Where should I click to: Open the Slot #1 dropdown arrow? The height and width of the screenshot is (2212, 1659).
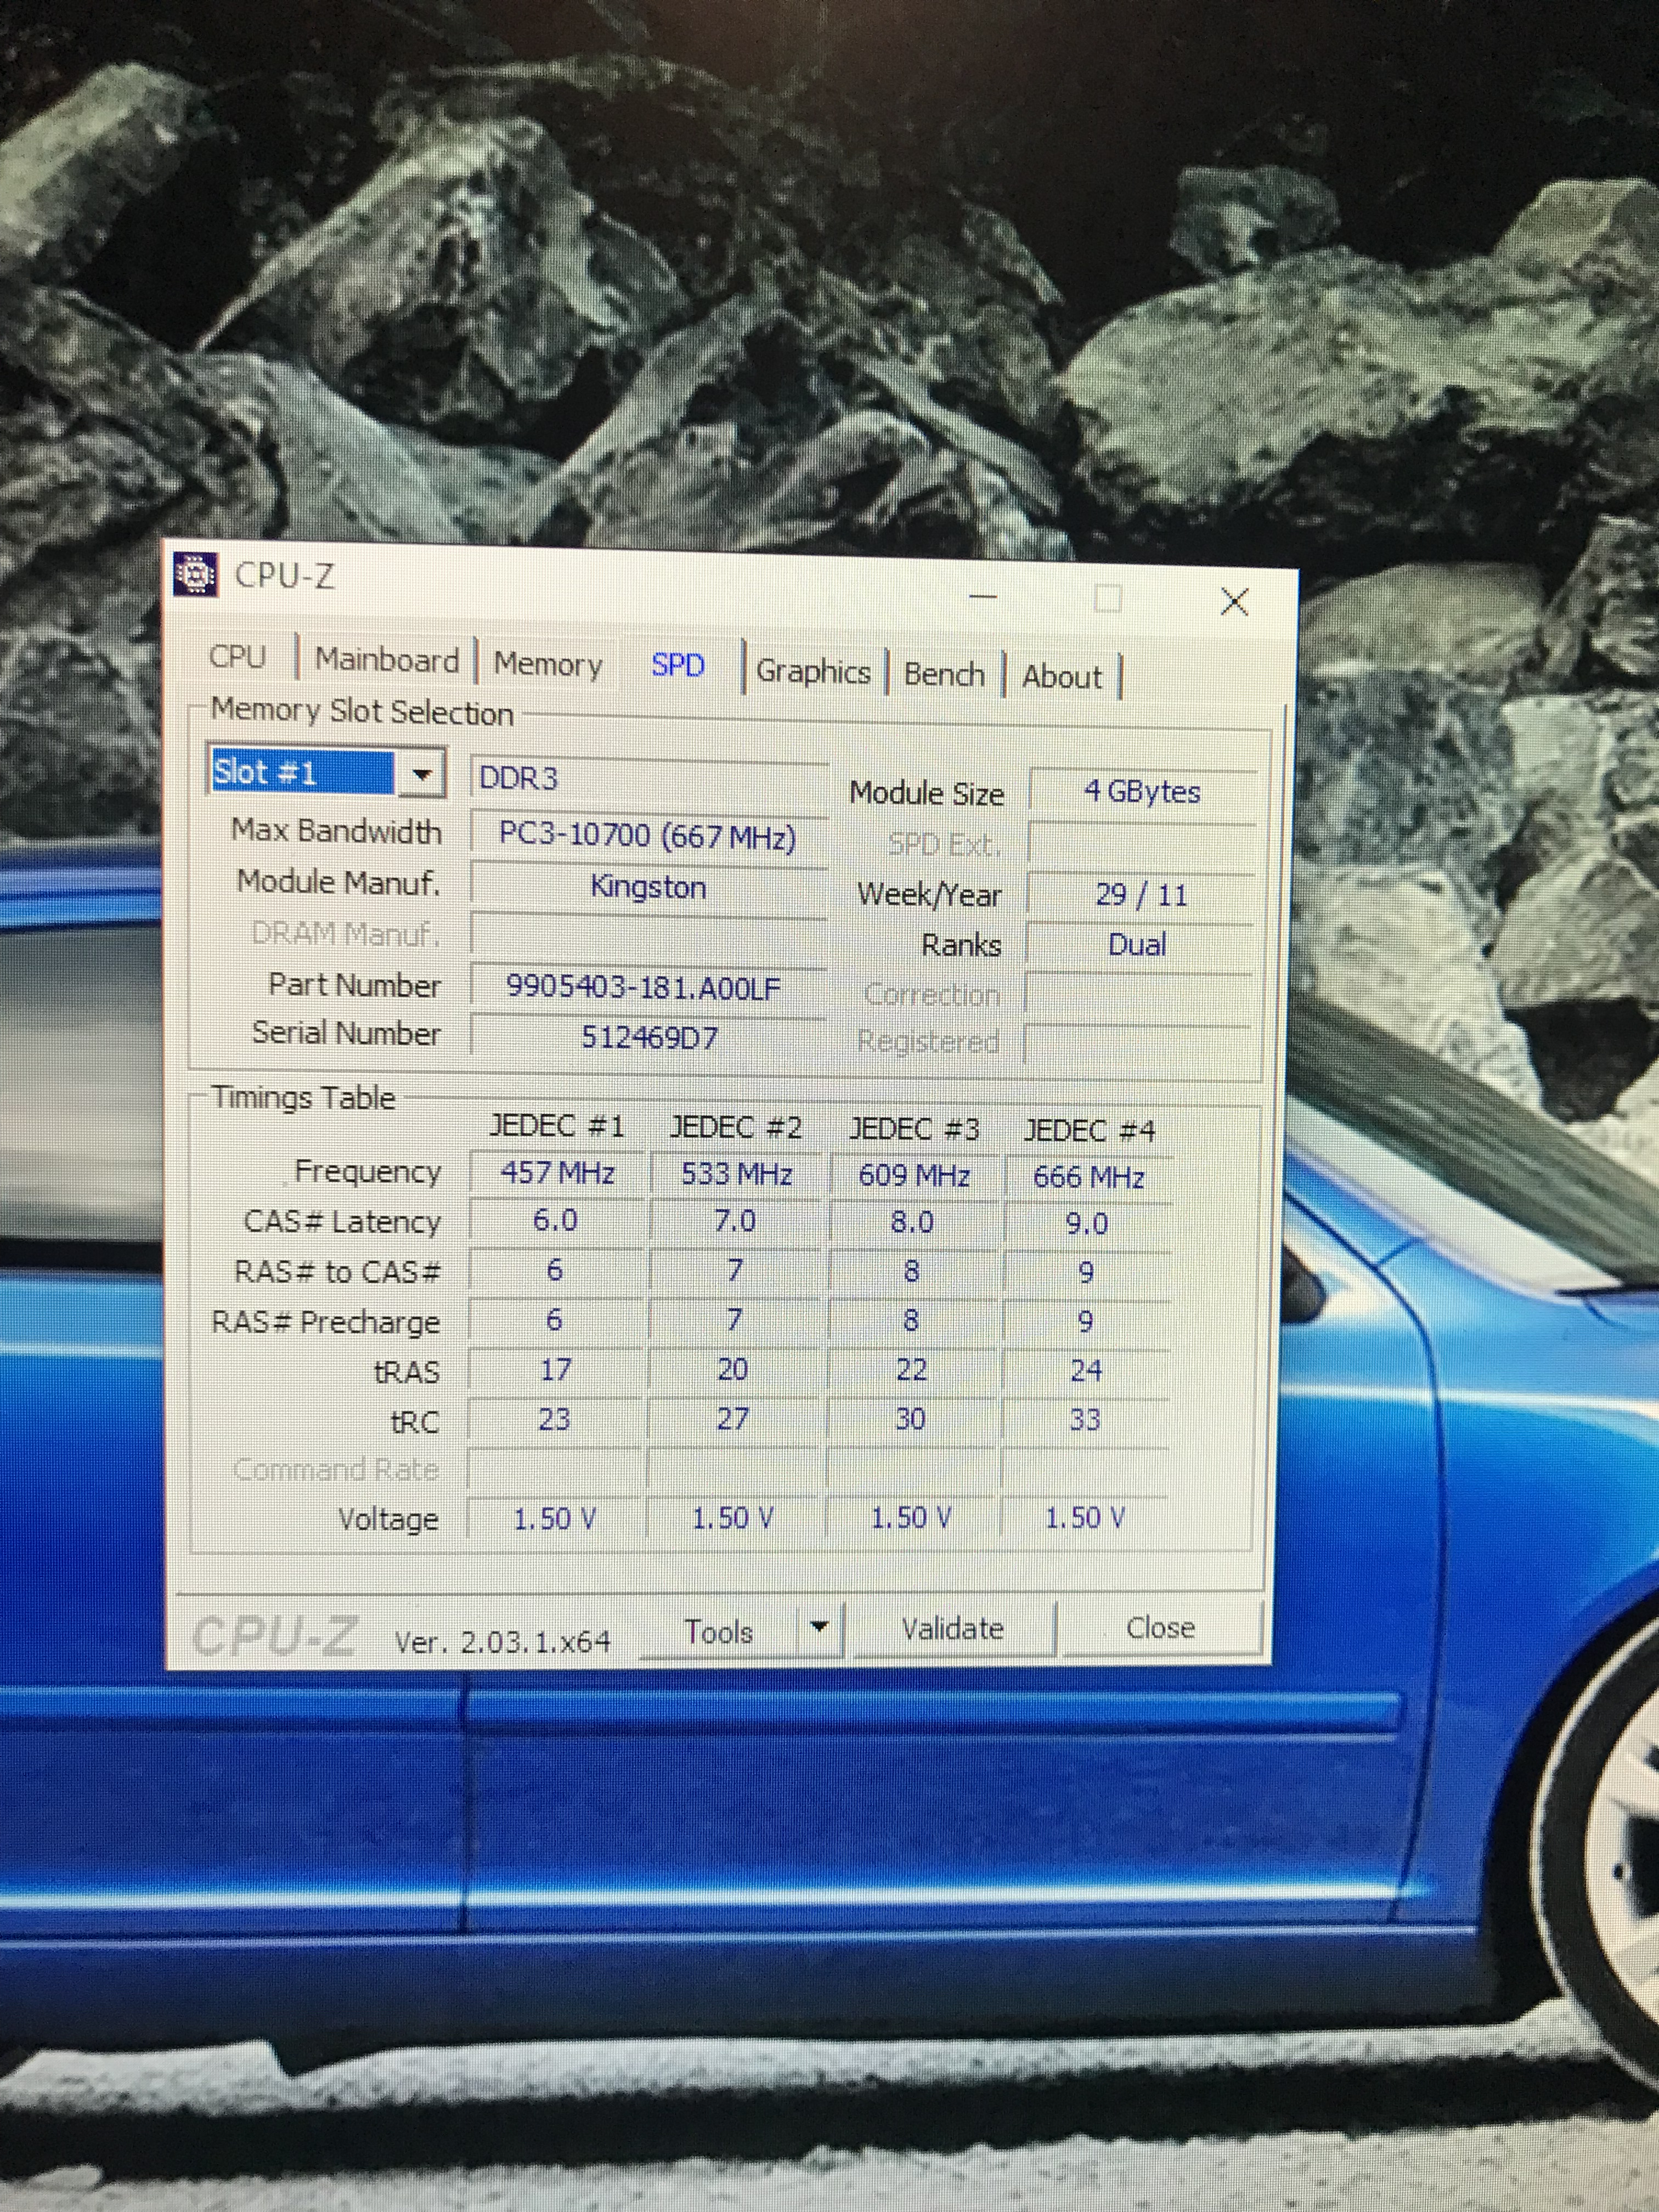pyautogui.click(x=422, y=774)
